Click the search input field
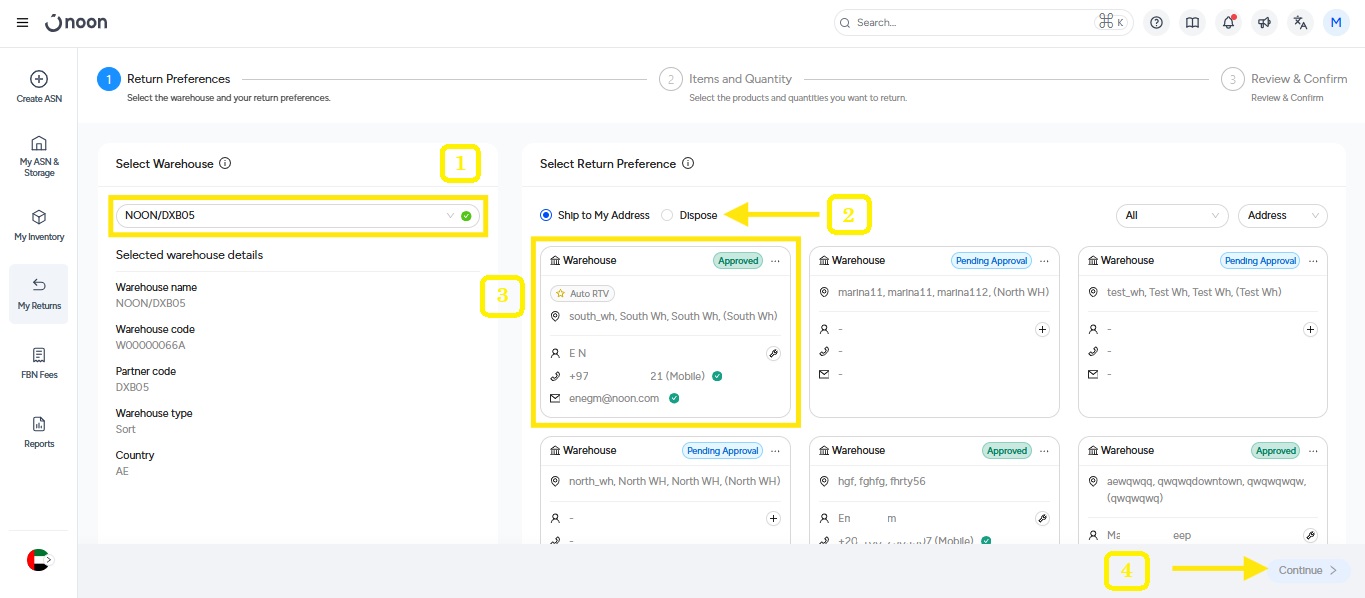1365x598 pixels. coord(970,22)
